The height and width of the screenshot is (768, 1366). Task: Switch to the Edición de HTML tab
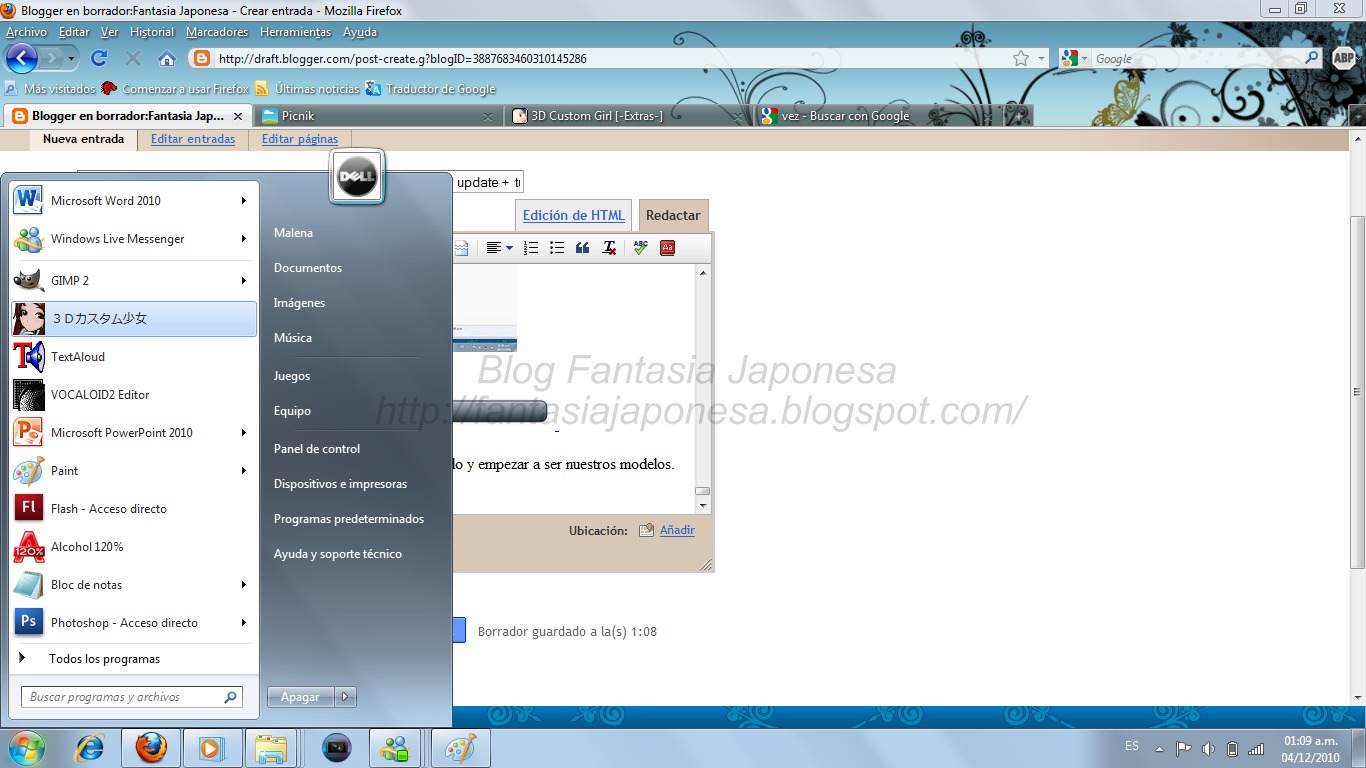[x=574, y=215]
